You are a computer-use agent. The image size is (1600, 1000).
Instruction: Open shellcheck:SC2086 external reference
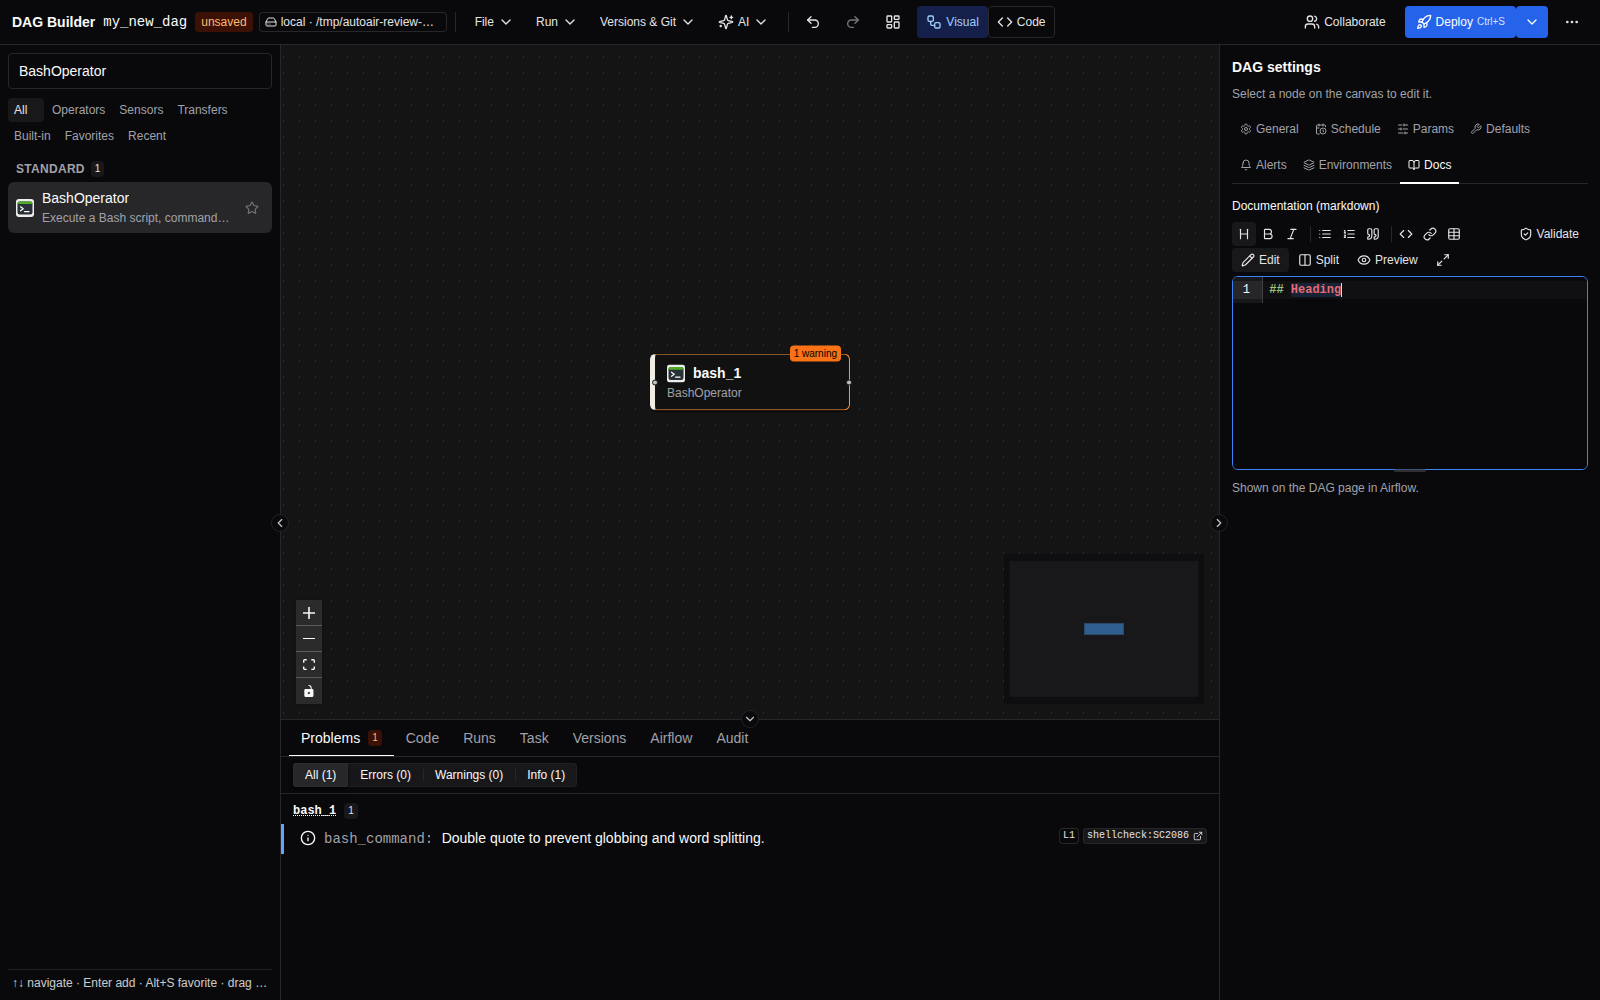1145,835
